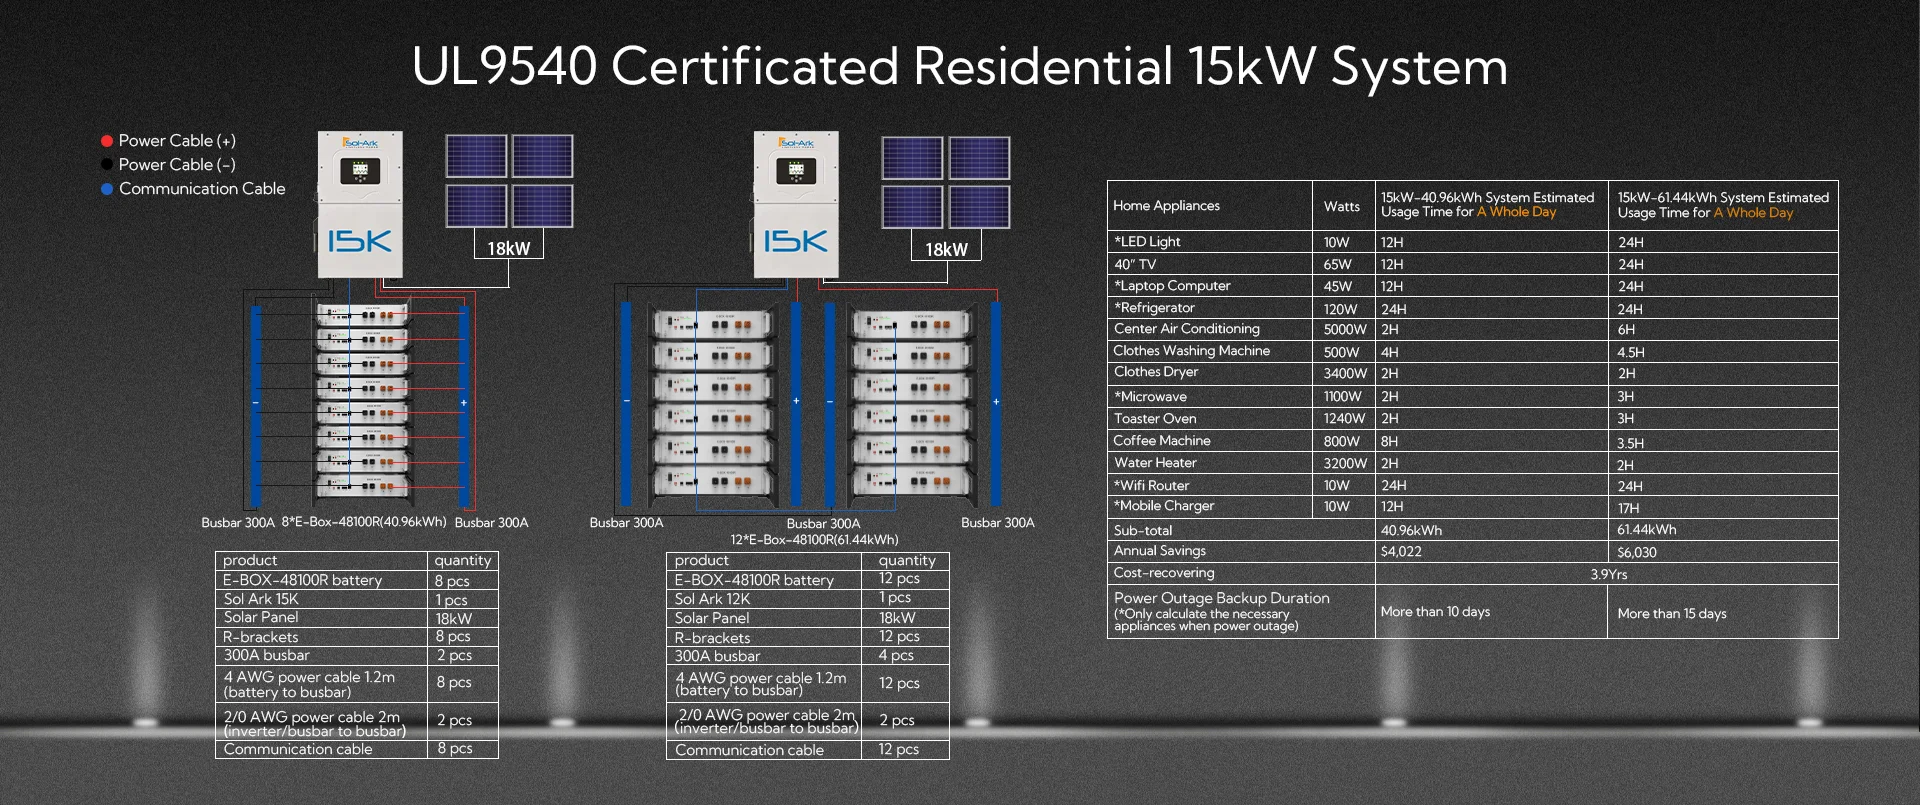Click the '61.44kWh' sub-total cell

click(x=1647, y=530)
